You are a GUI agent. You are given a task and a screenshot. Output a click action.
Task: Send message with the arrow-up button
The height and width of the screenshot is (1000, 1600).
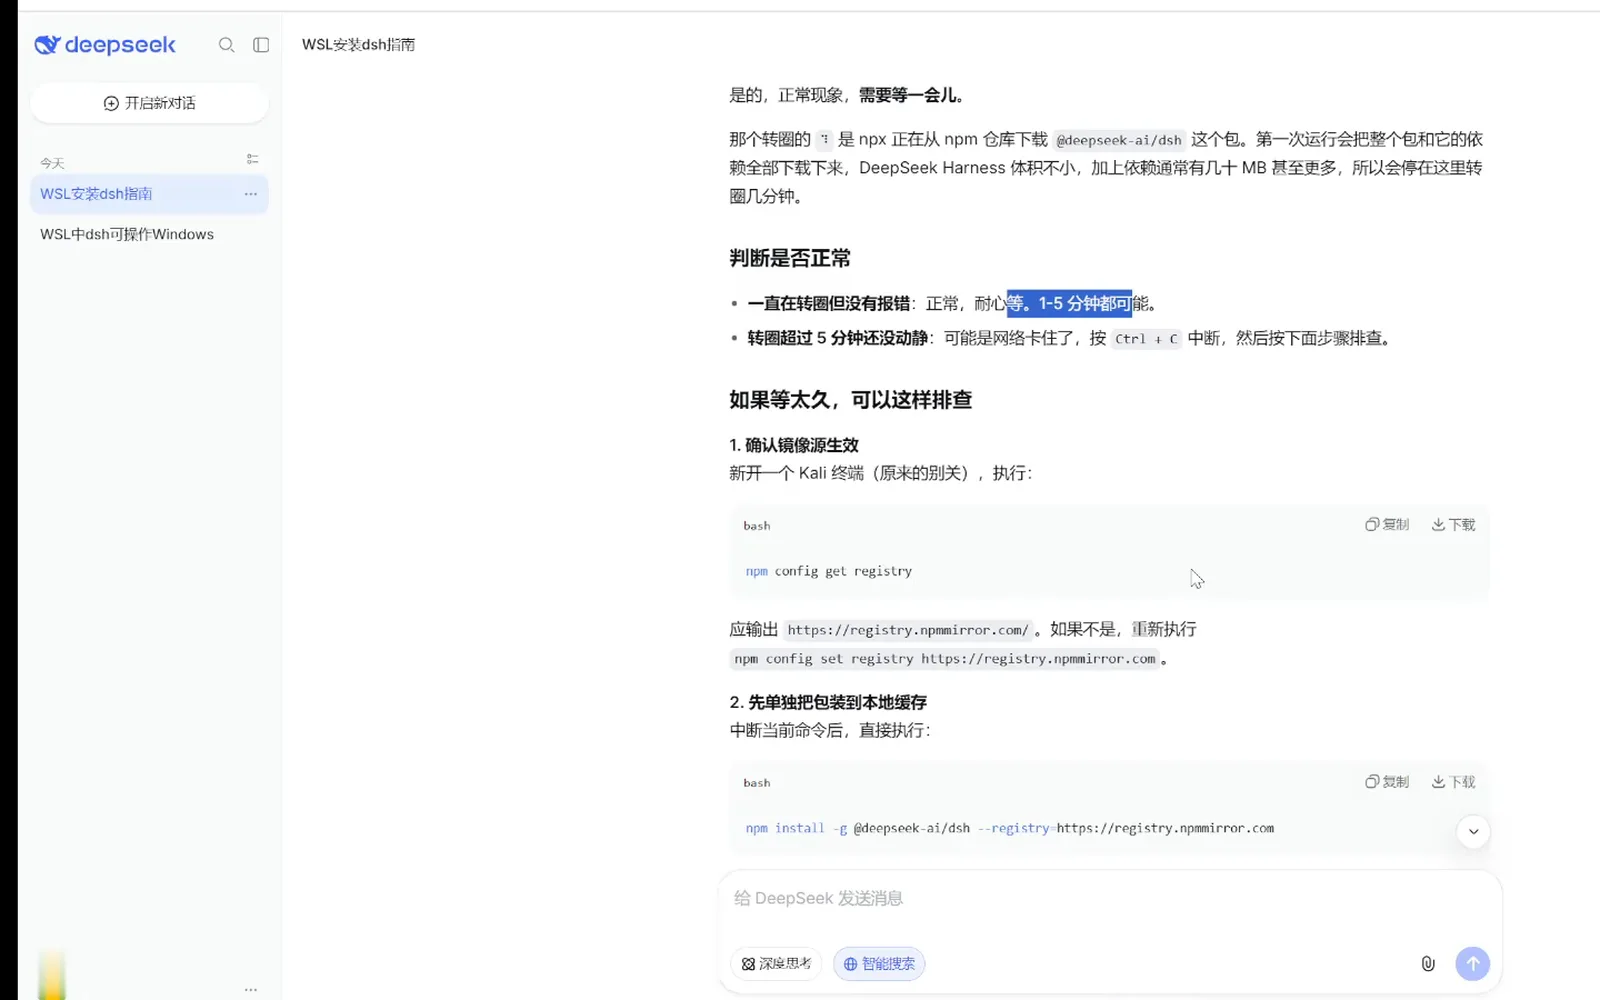(1472, 964)
